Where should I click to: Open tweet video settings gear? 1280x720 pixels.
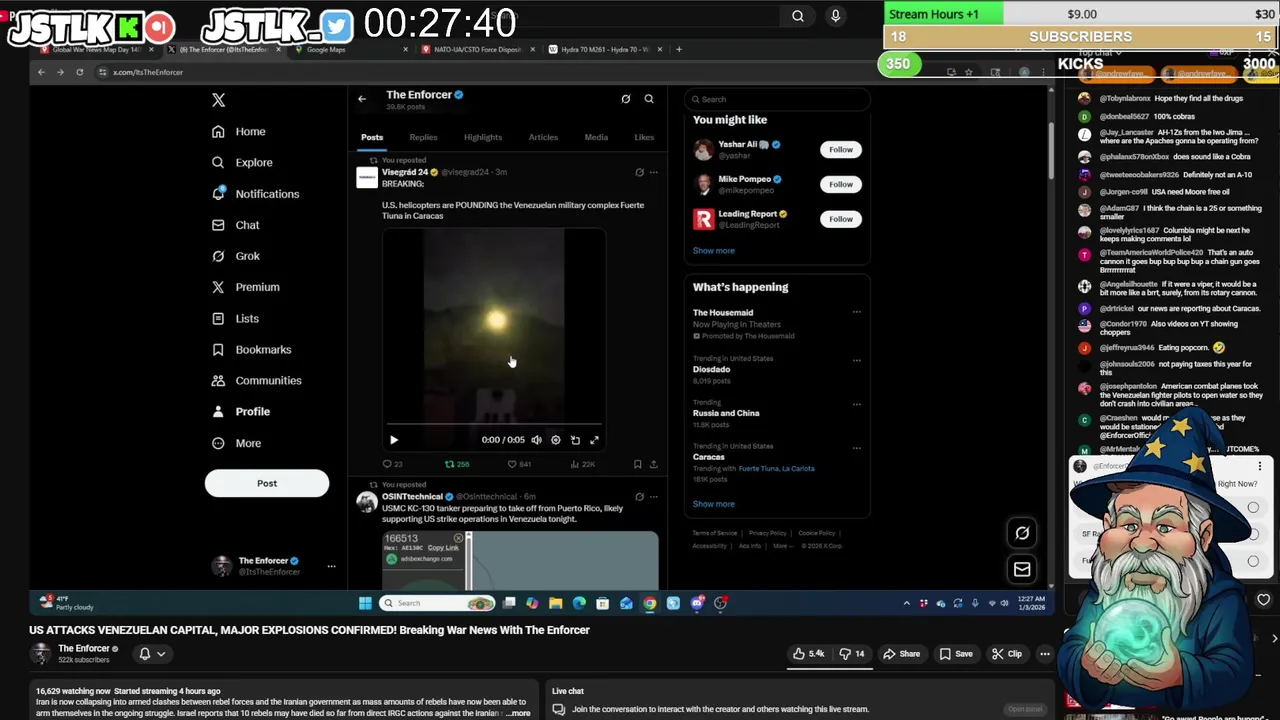[556, 440]
